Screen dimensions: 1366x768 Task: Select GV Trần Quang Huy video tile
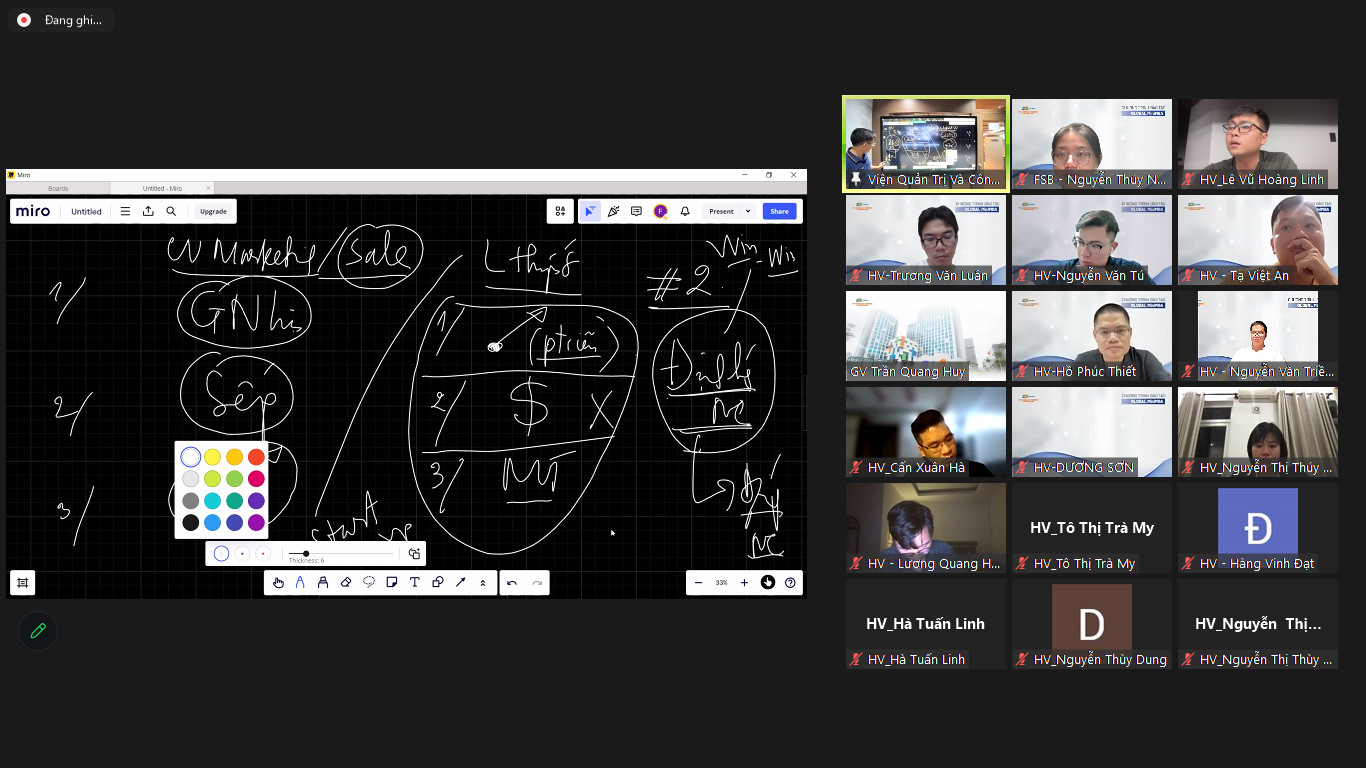pos(926,336)
